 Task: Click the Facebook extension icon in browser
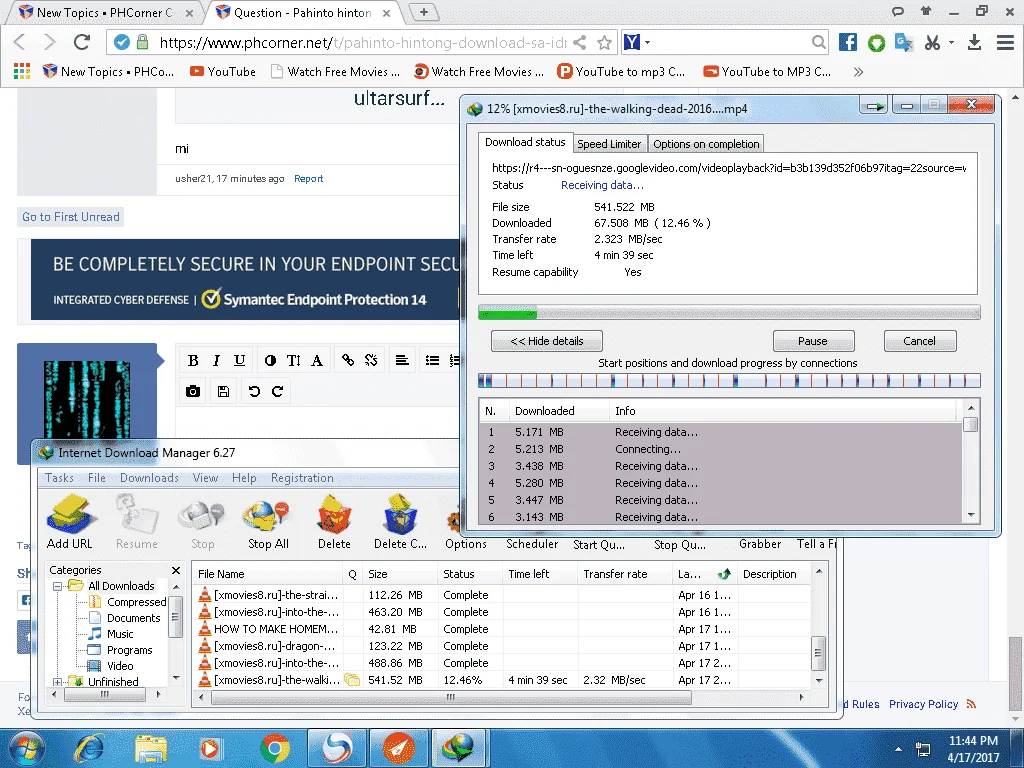tap(848, 42)
